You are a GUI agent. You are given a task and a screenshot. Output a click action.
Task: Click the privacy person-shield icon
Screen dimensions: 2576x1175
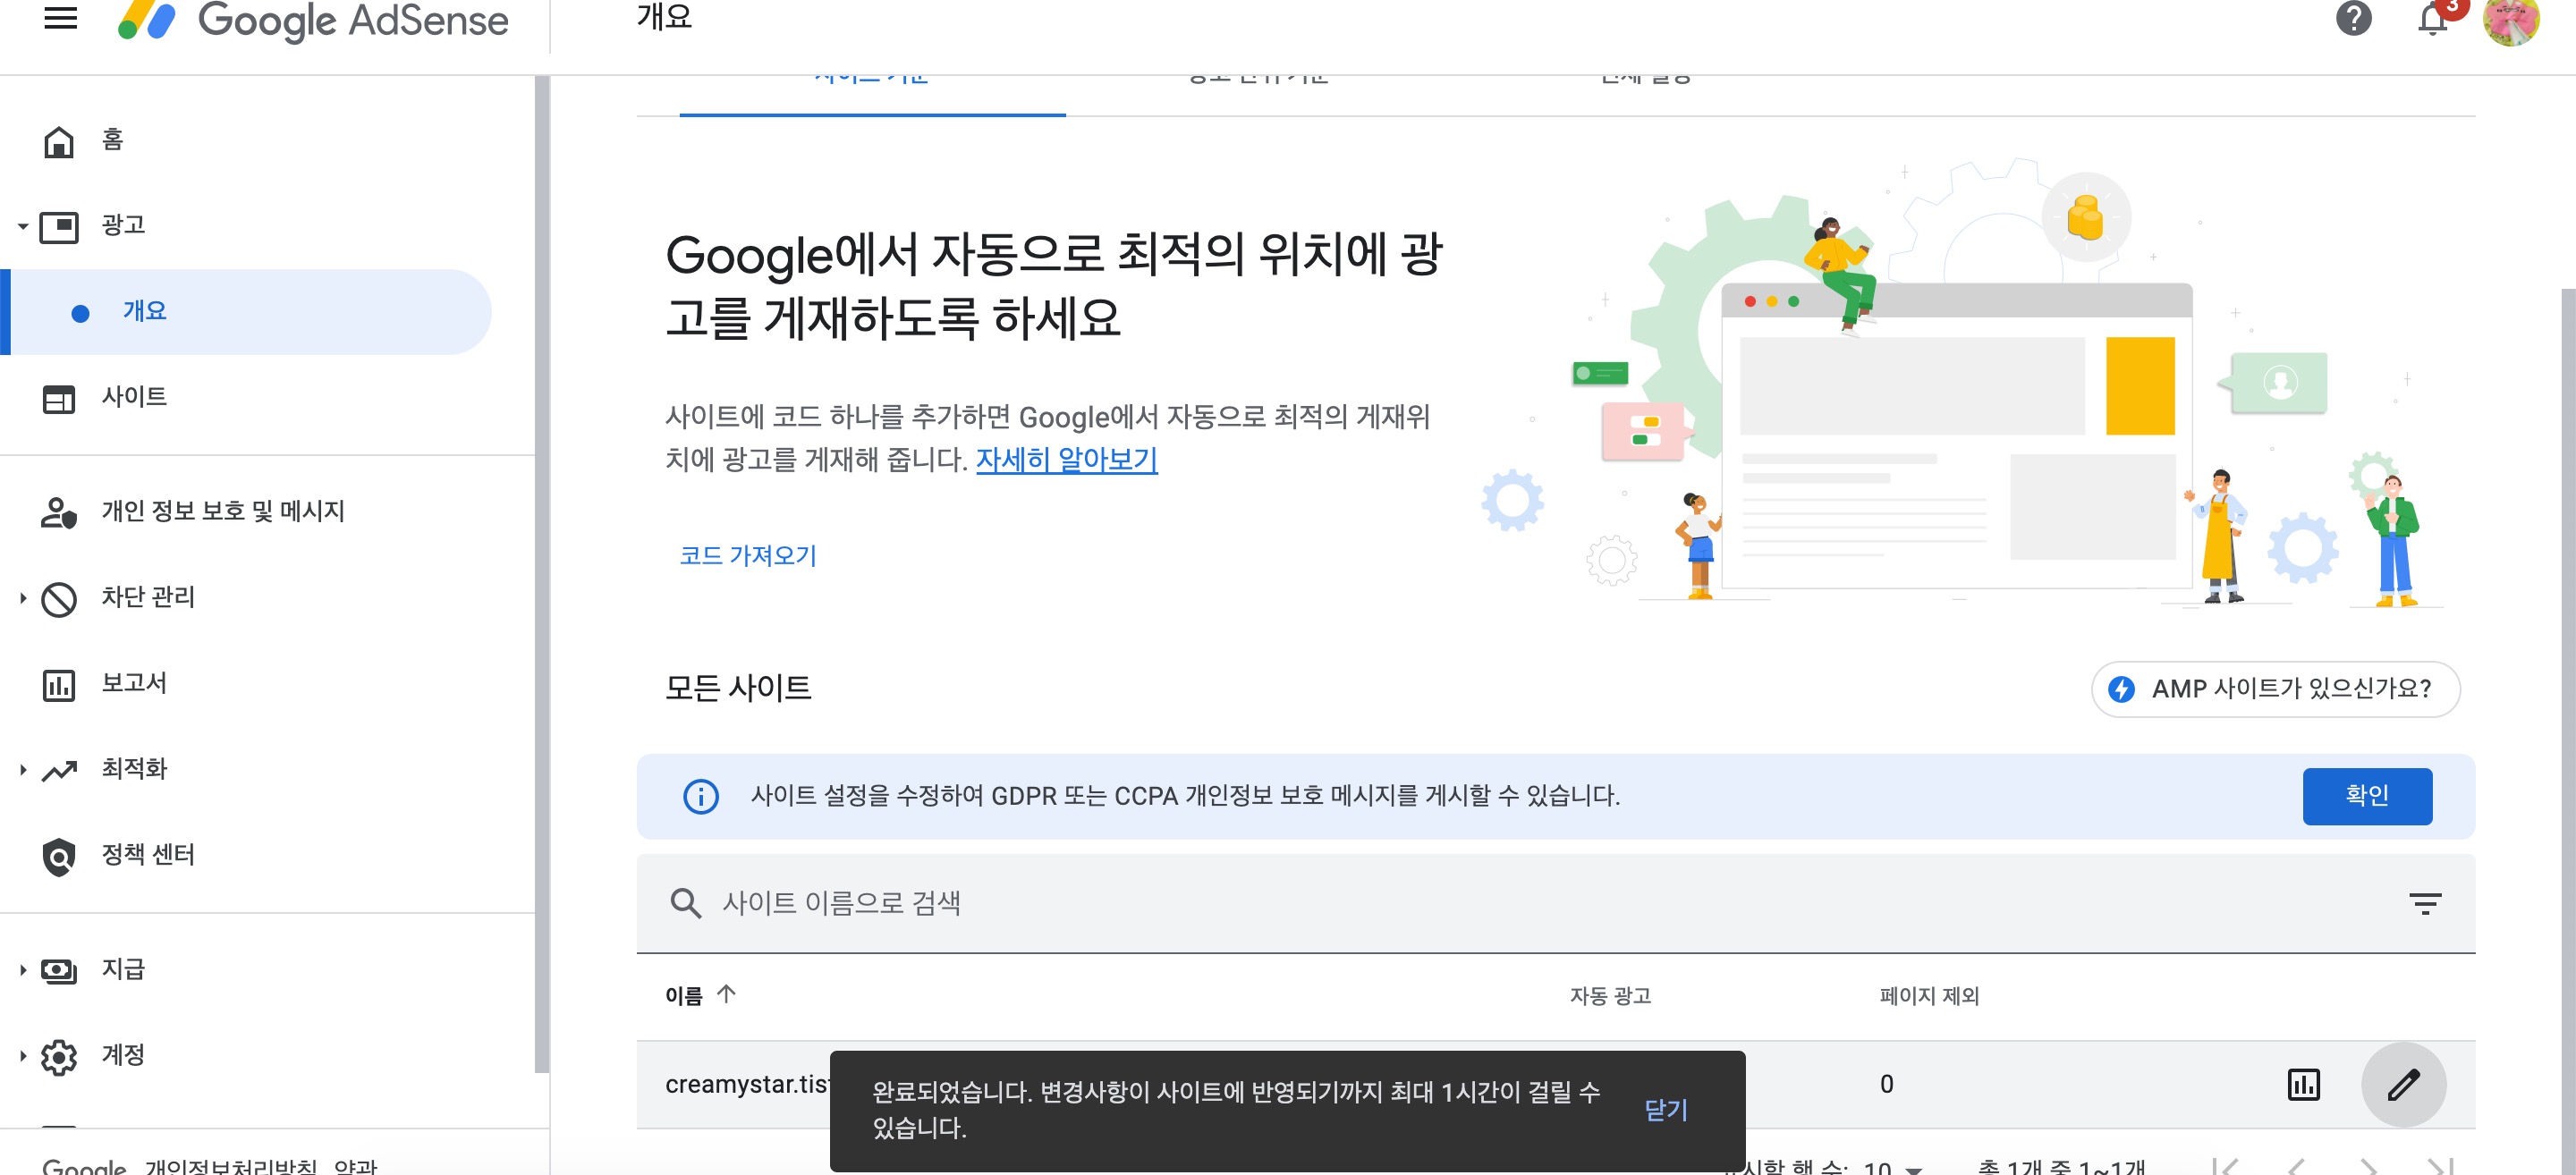point(59,512)
